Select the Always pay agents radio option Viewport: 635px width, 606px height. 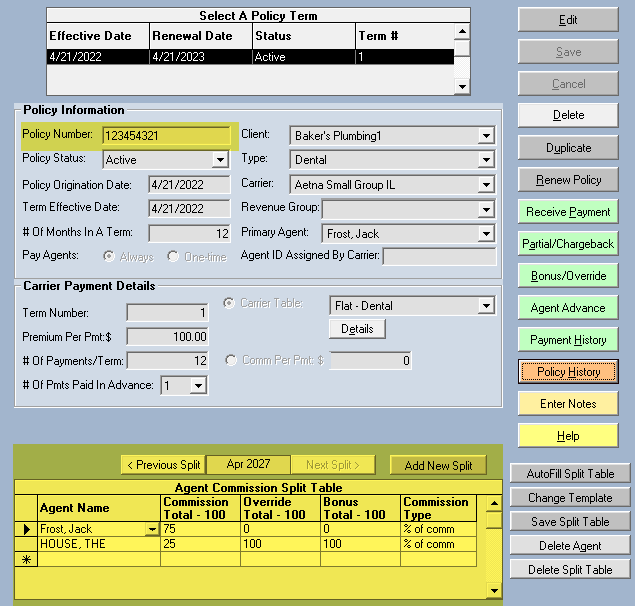(x=110, y=257)
